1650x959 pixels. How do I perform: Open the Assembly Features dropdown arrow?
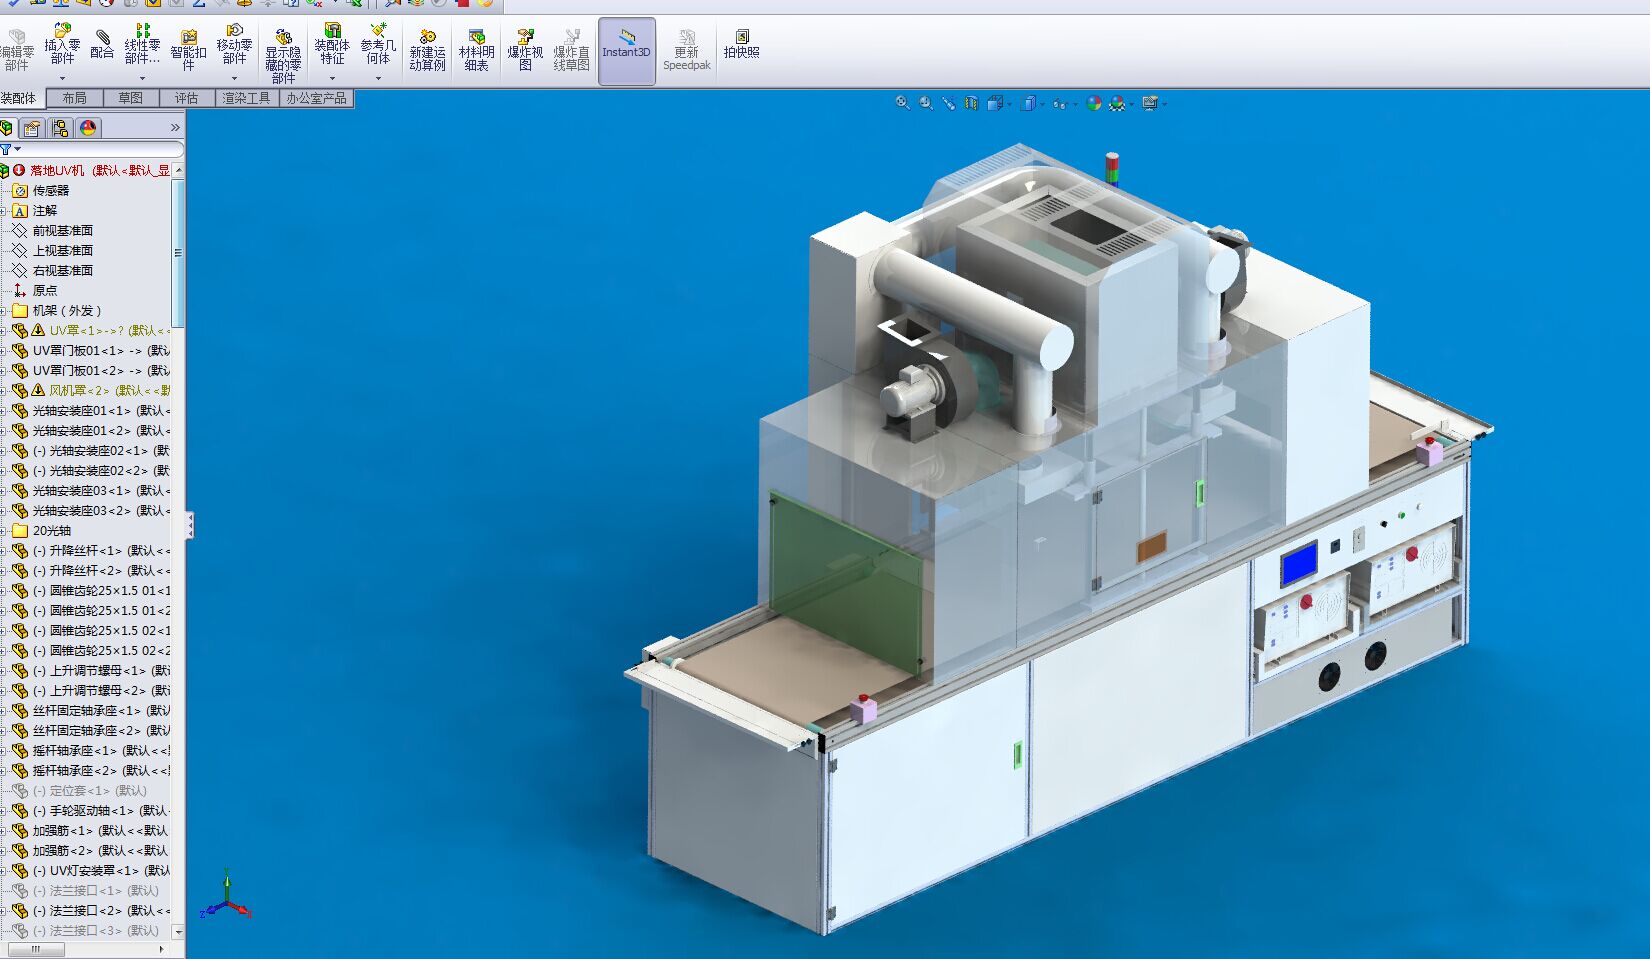[x=332, y=78]
